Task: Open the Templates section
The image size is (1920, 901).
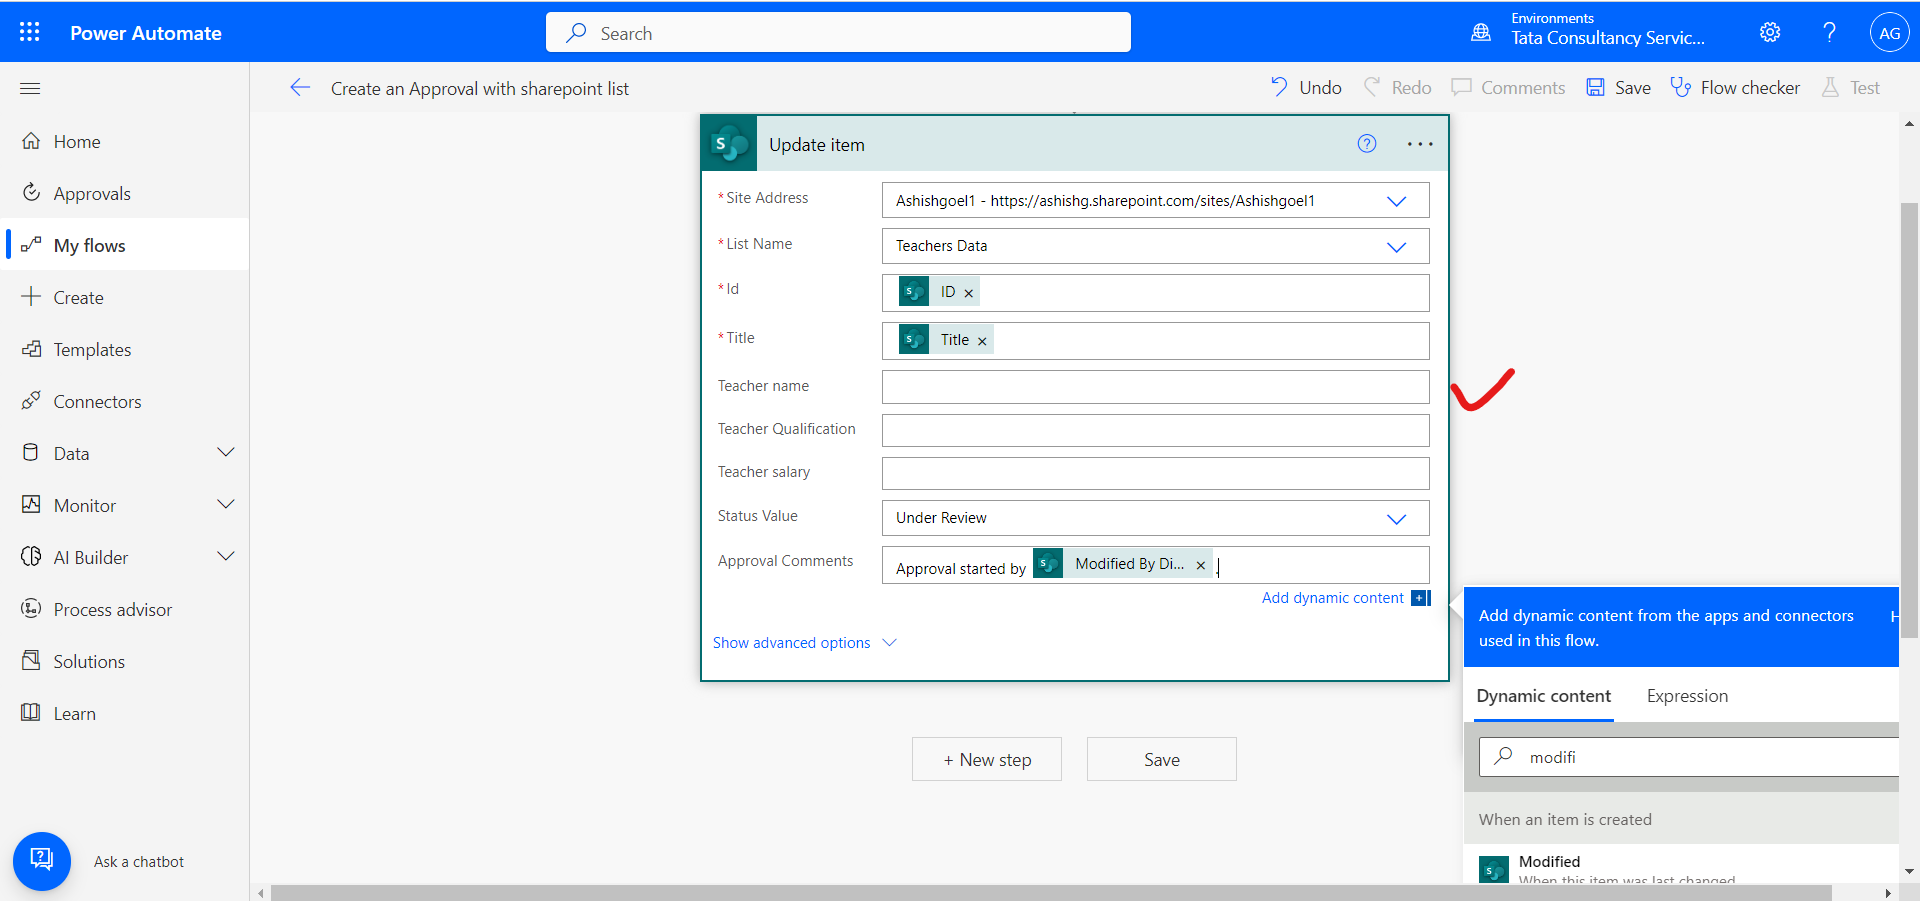Action: [x=92, y=349]
